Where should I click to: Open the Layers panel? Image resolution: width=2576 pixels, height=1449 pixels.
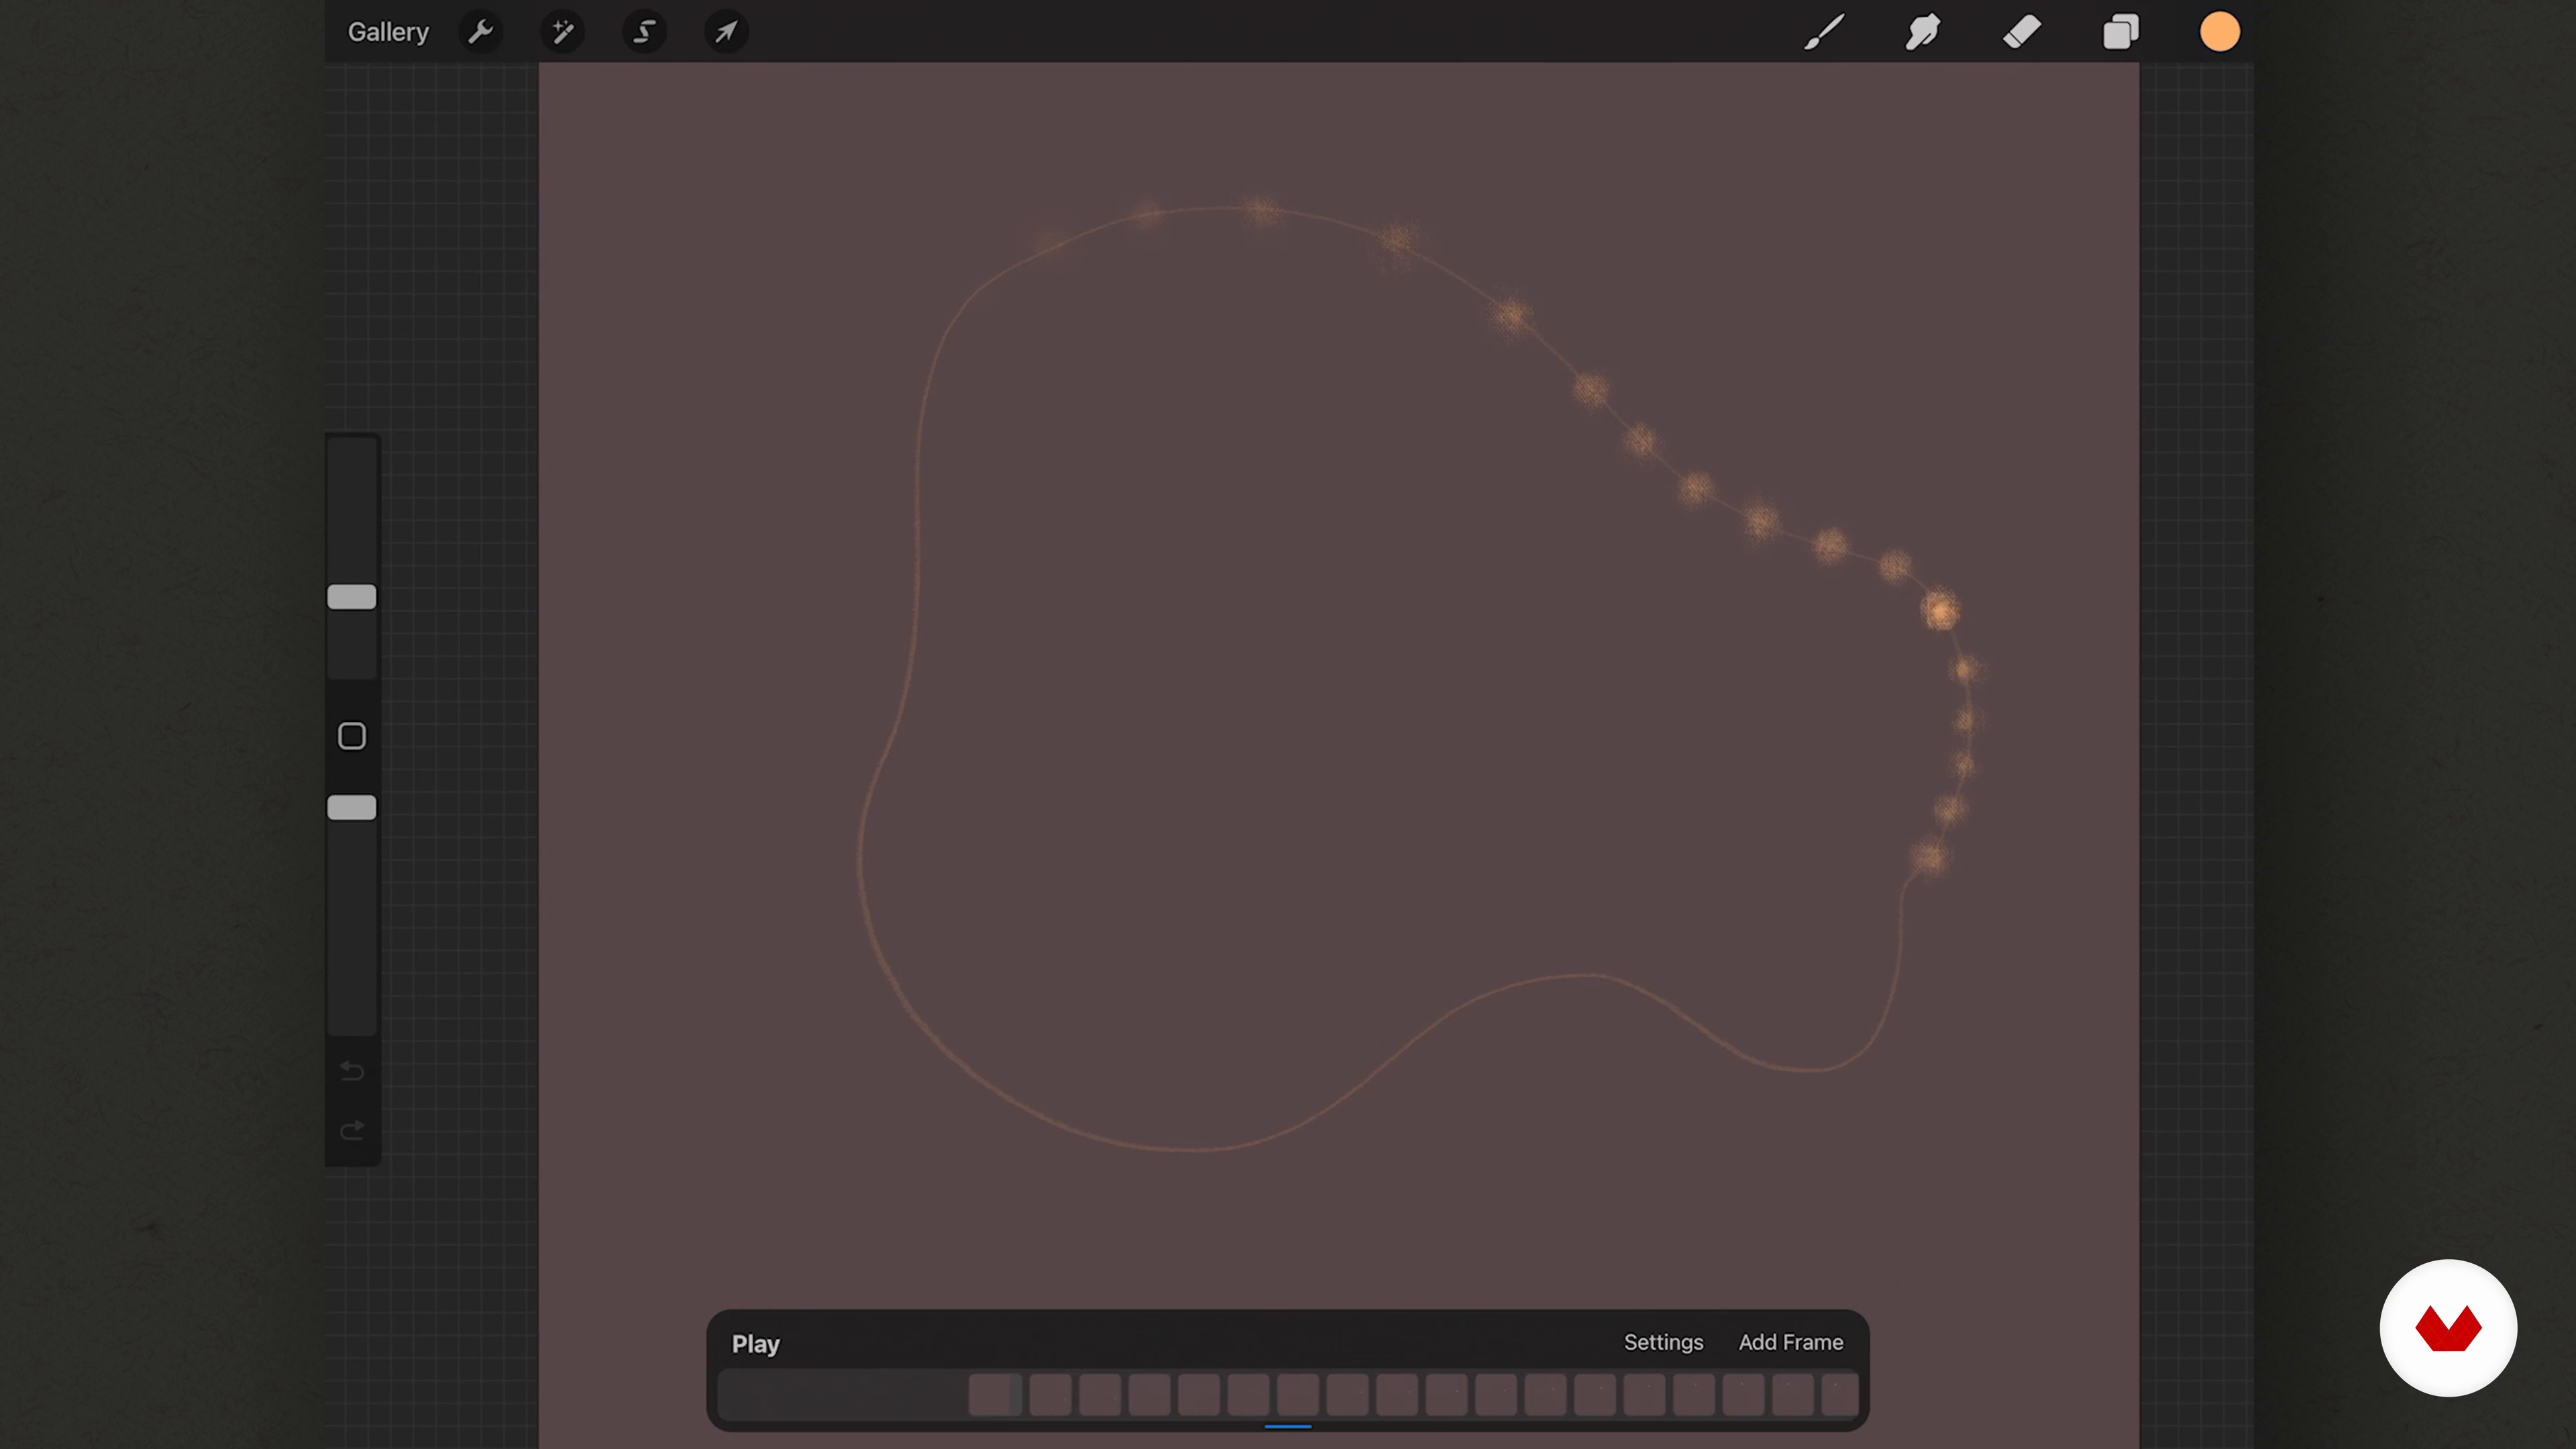[x=2121, y=32]
